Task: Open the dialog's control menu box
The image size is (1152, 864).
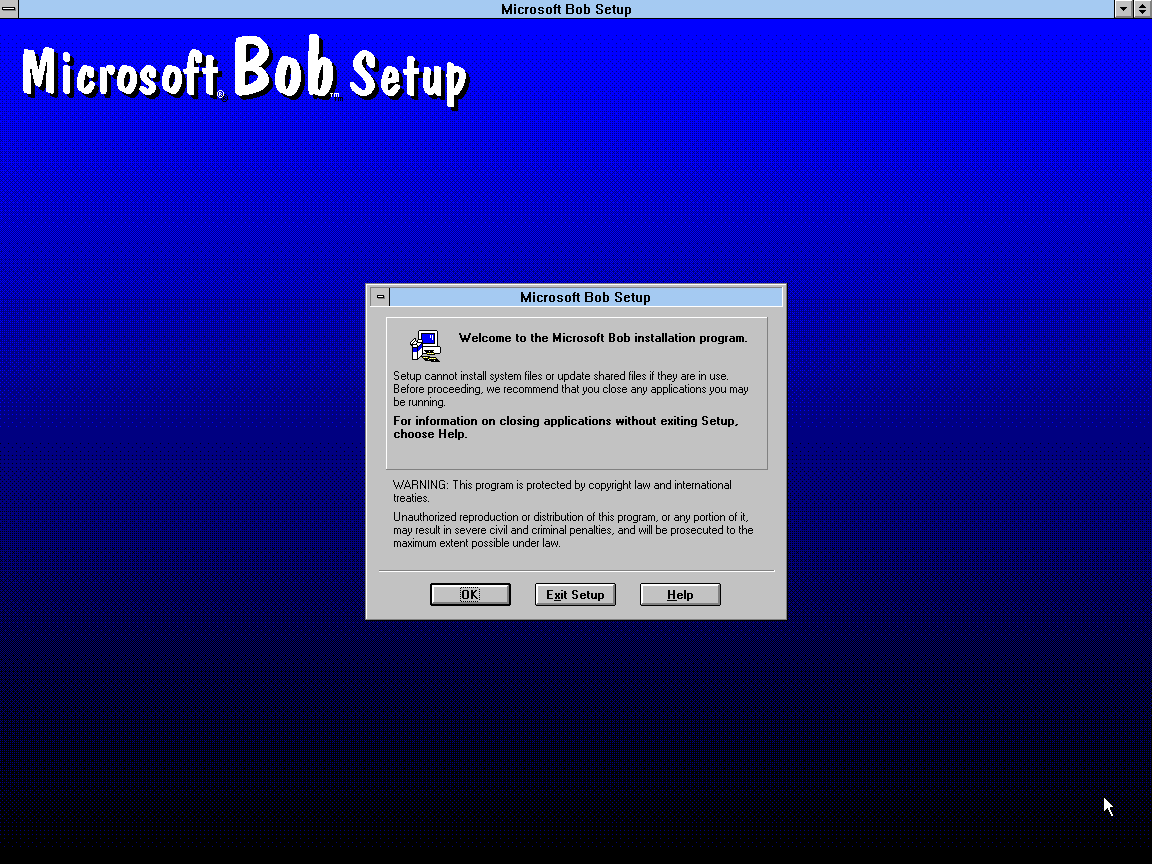Action: pyautogui.click(x=380, y=297)
